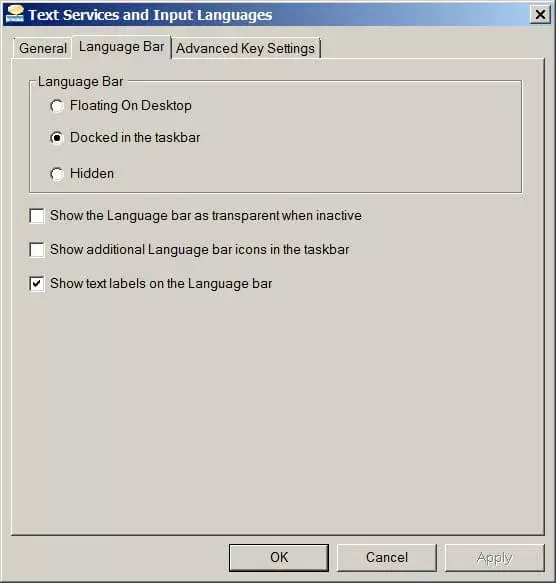Go to Advanced Key Settings tab

[245, 48]
